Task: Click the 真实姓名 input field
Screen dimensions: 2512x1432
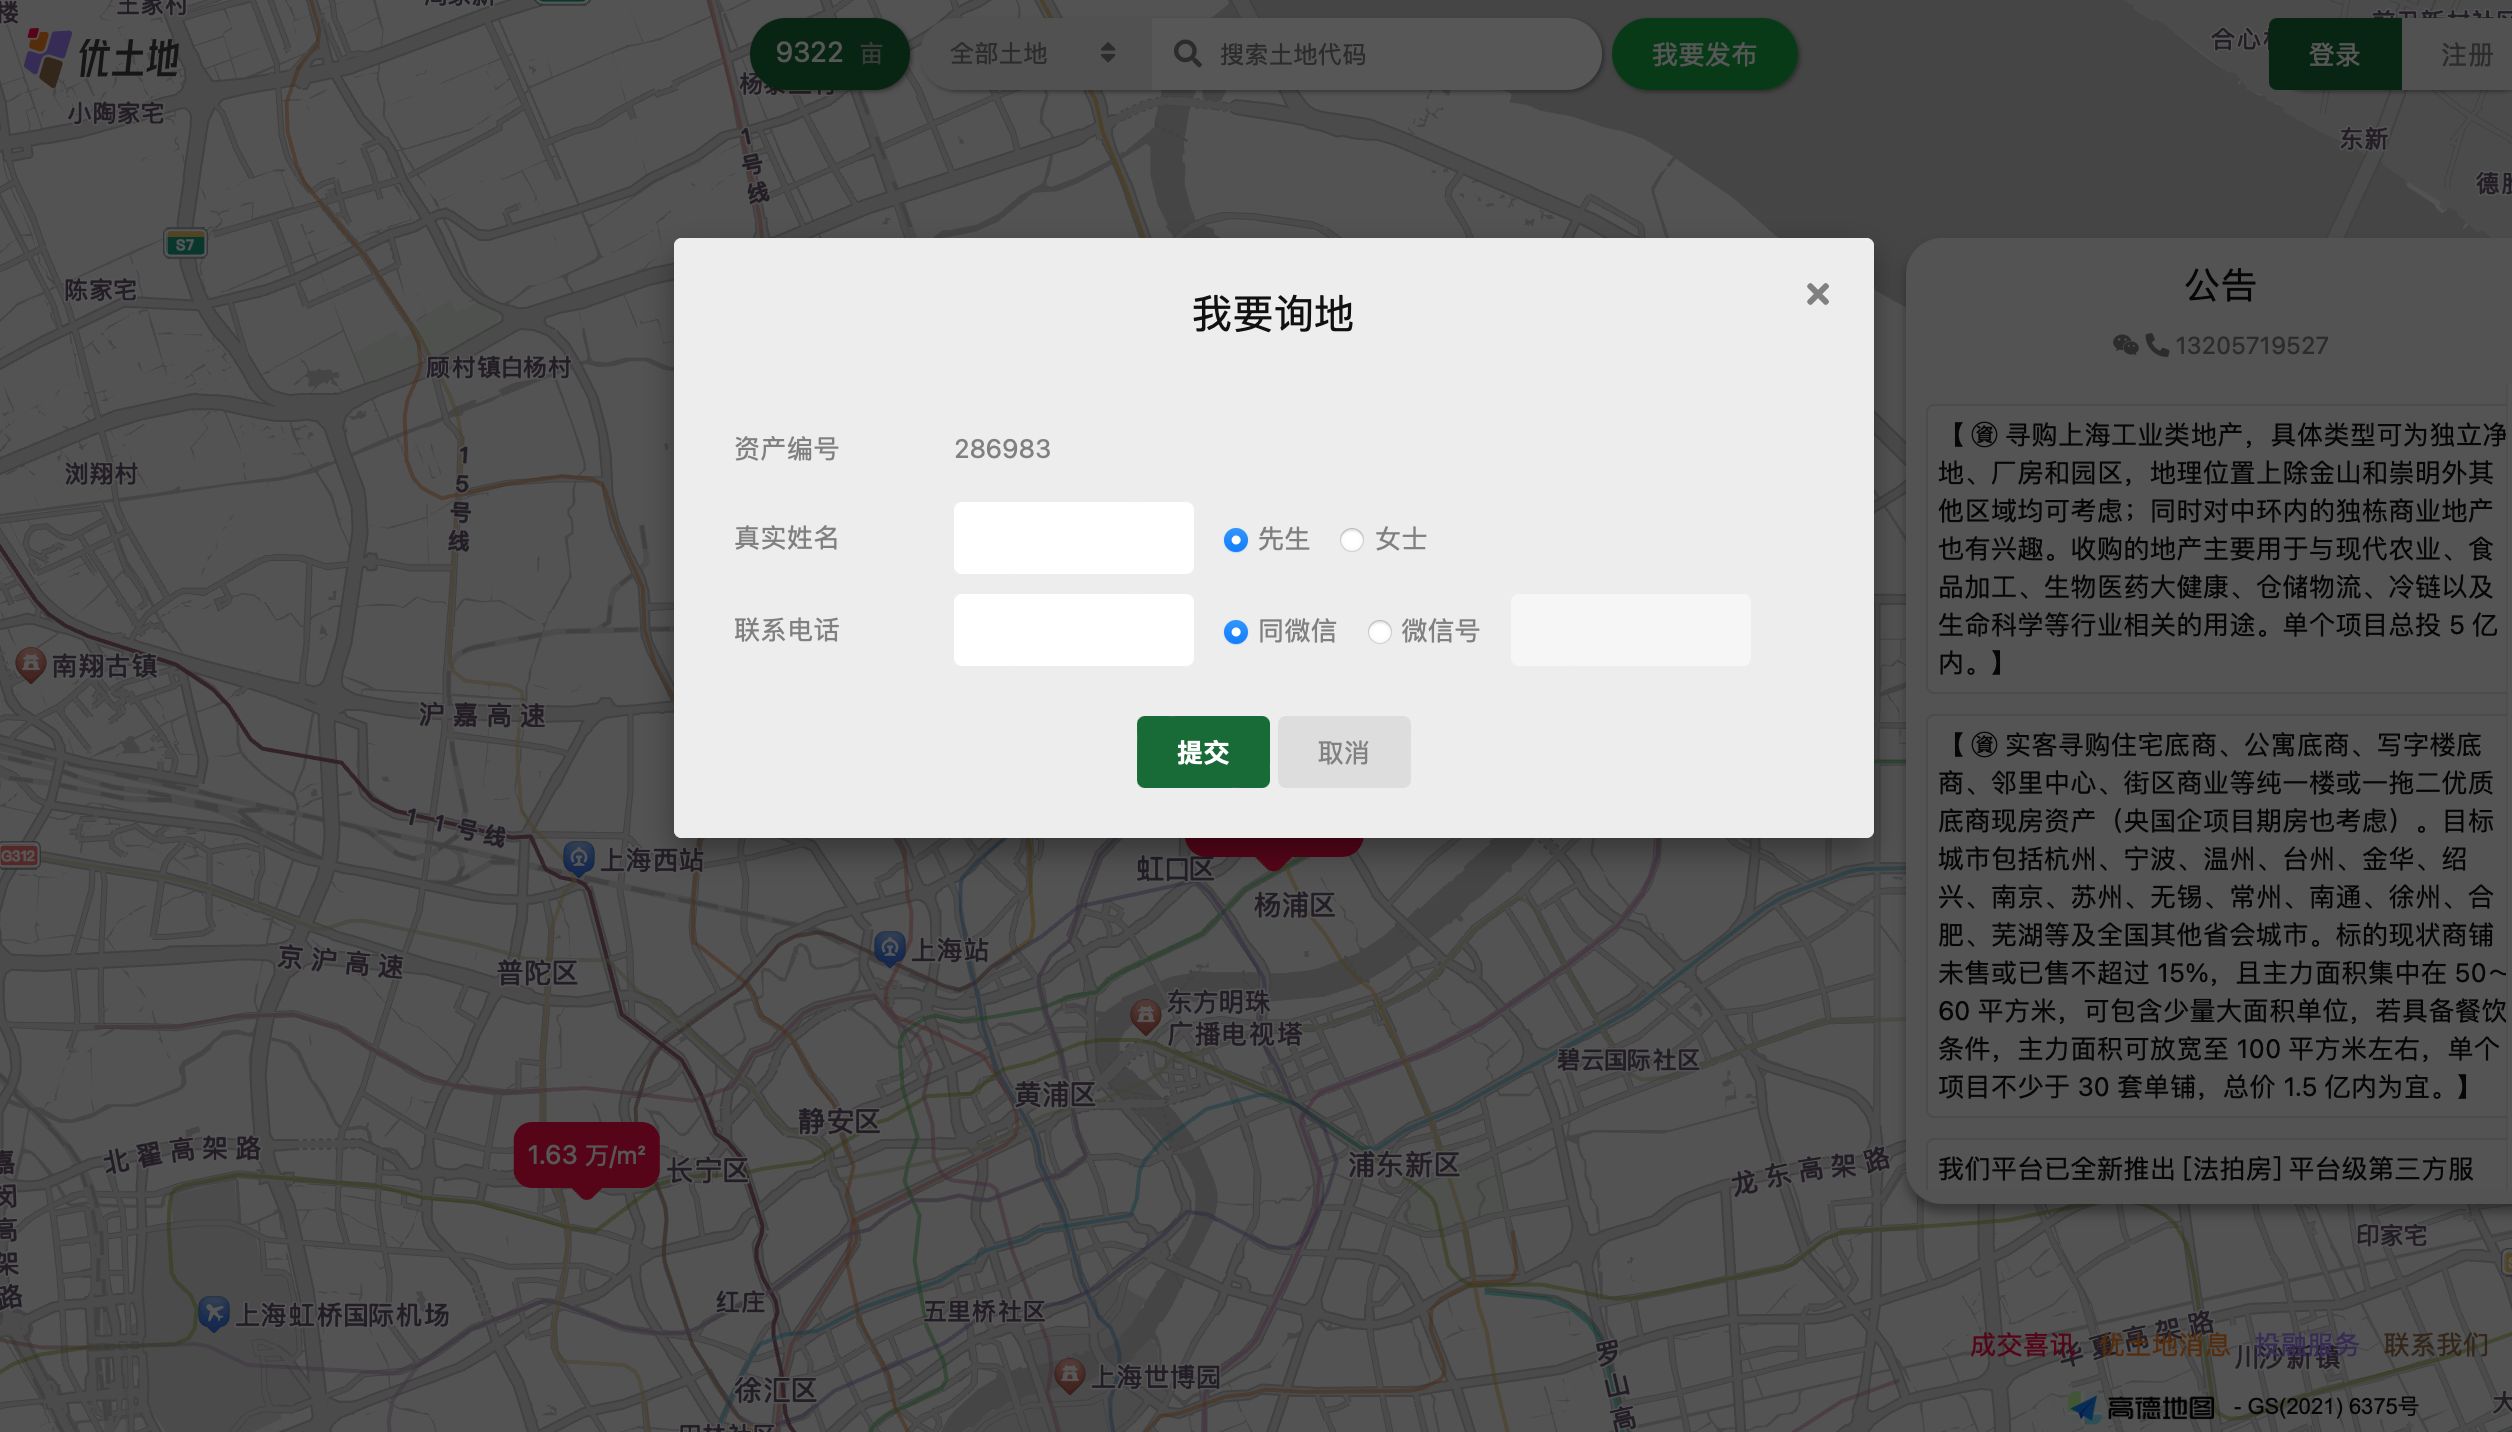Action: [1073, 538]
